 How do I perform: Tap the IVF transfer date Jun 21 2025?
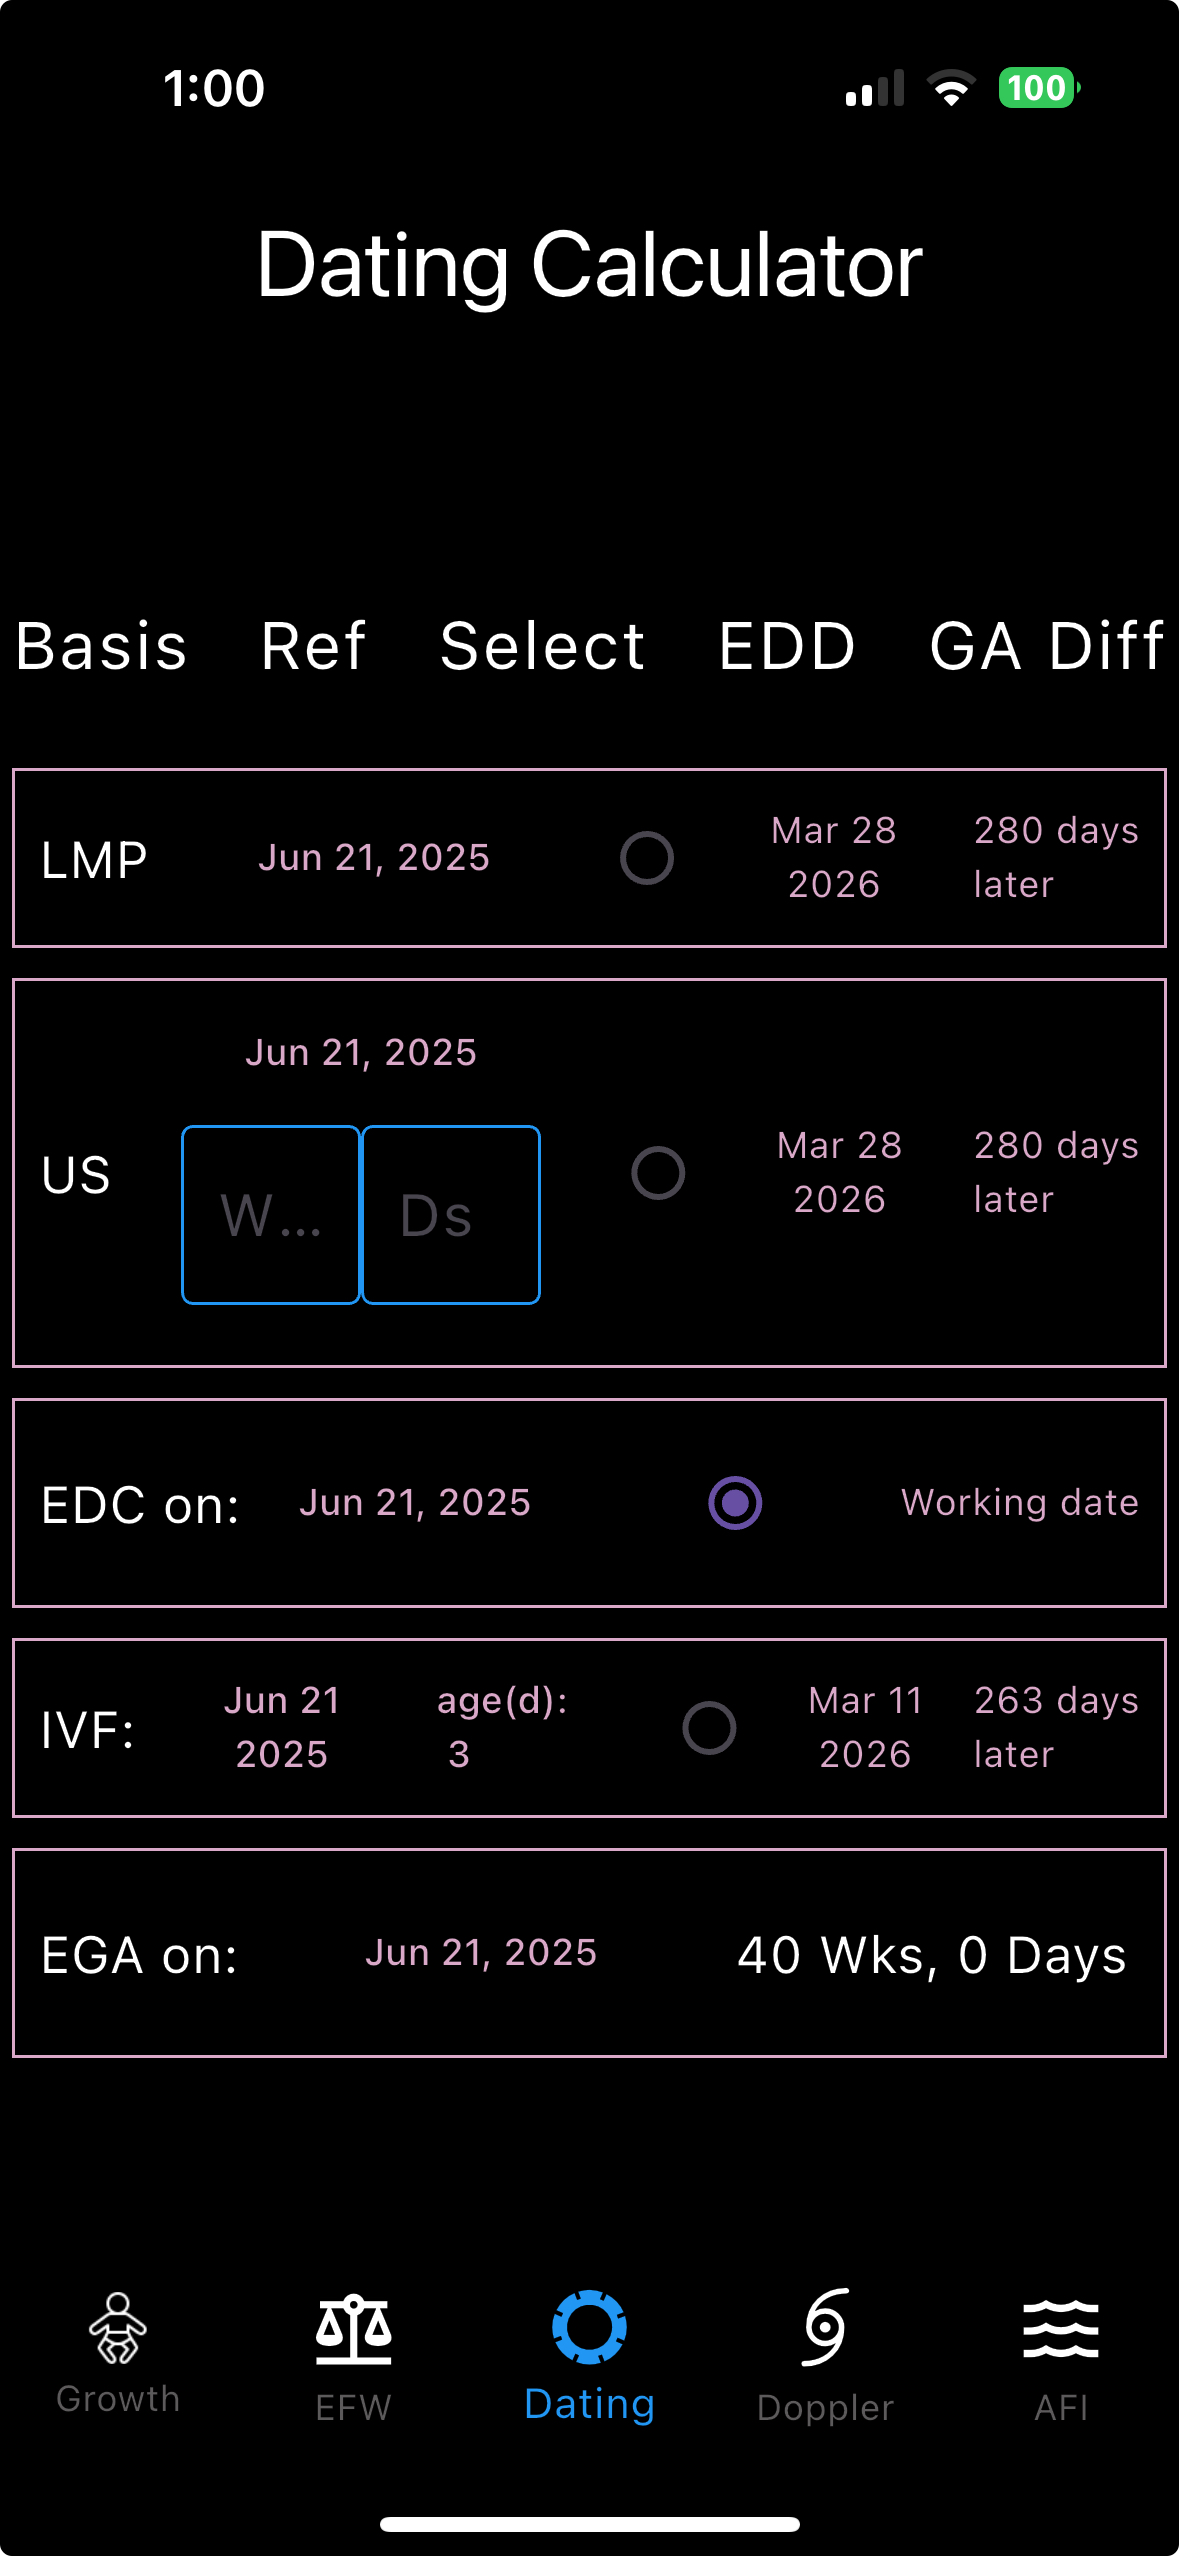(x=282, y=1728)
